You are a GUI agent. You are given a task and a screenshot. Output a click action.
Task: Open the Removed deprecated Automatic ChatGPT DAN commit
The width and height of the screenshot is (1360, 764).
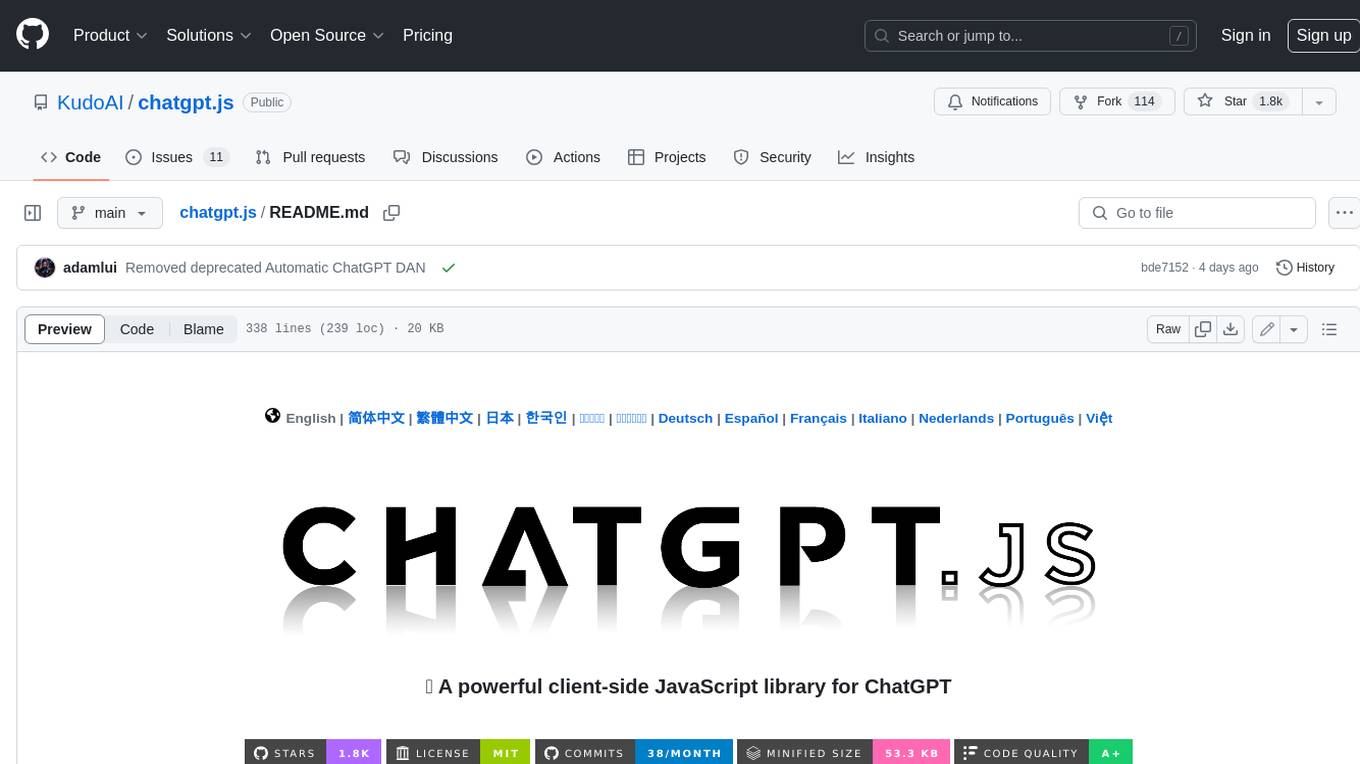pyautogui.click(x=275, y=268)
